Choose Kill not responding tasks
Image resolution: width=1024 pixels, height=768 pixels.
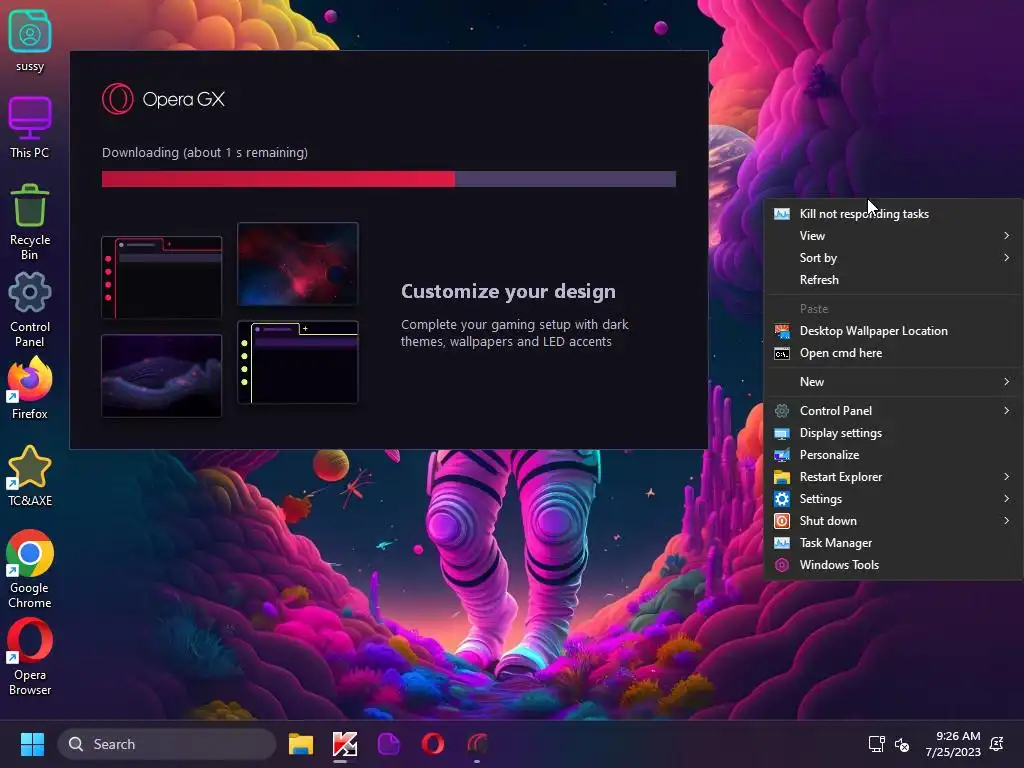pyautogui.click(x=892, y=214)
